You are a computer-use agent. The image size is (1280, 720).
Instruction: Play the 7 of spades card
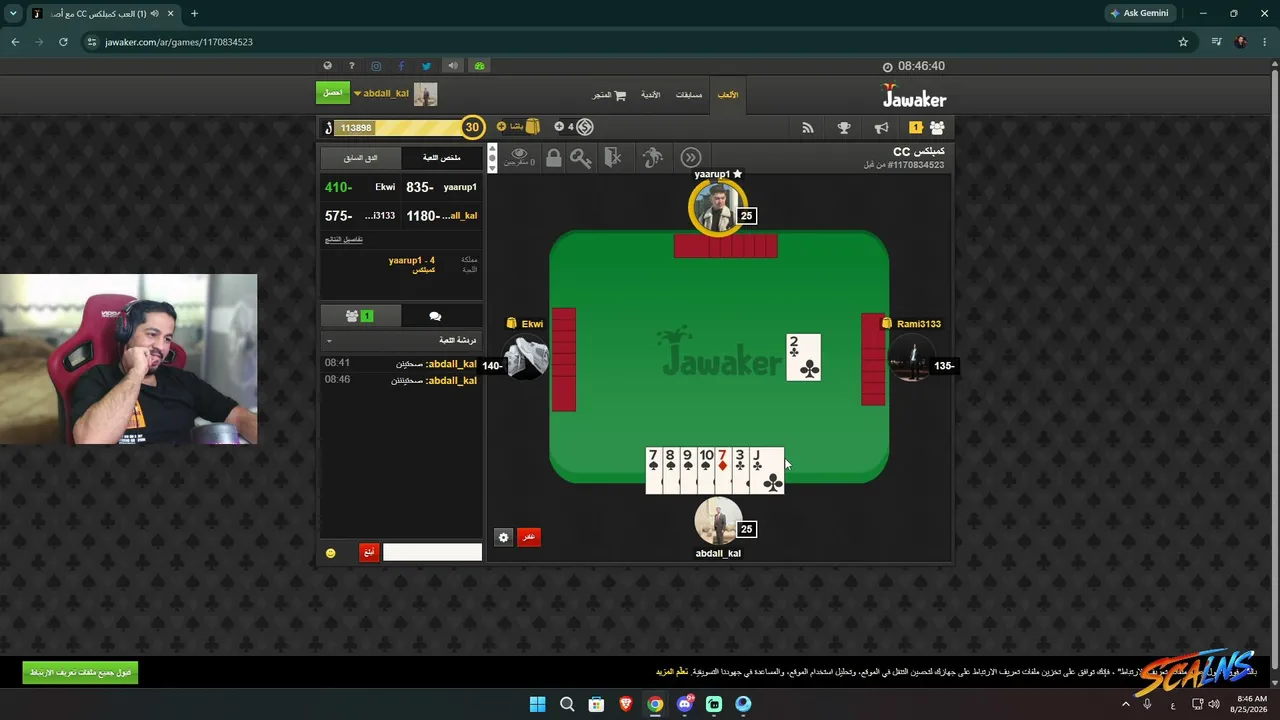coord(654,471)
